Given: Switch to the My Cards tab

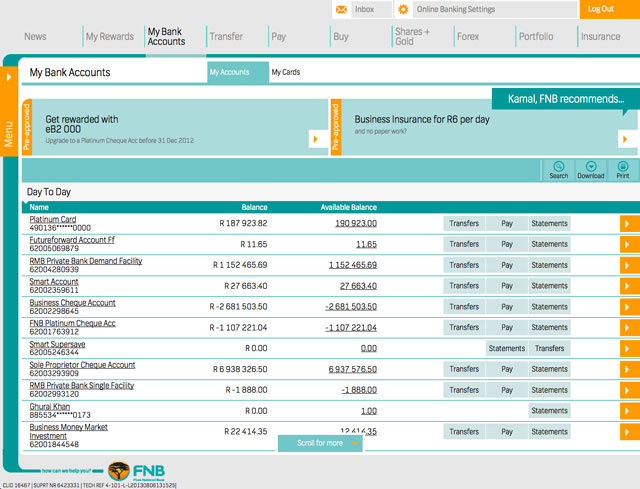Looking at the screenshot, I should click(286, 72).
